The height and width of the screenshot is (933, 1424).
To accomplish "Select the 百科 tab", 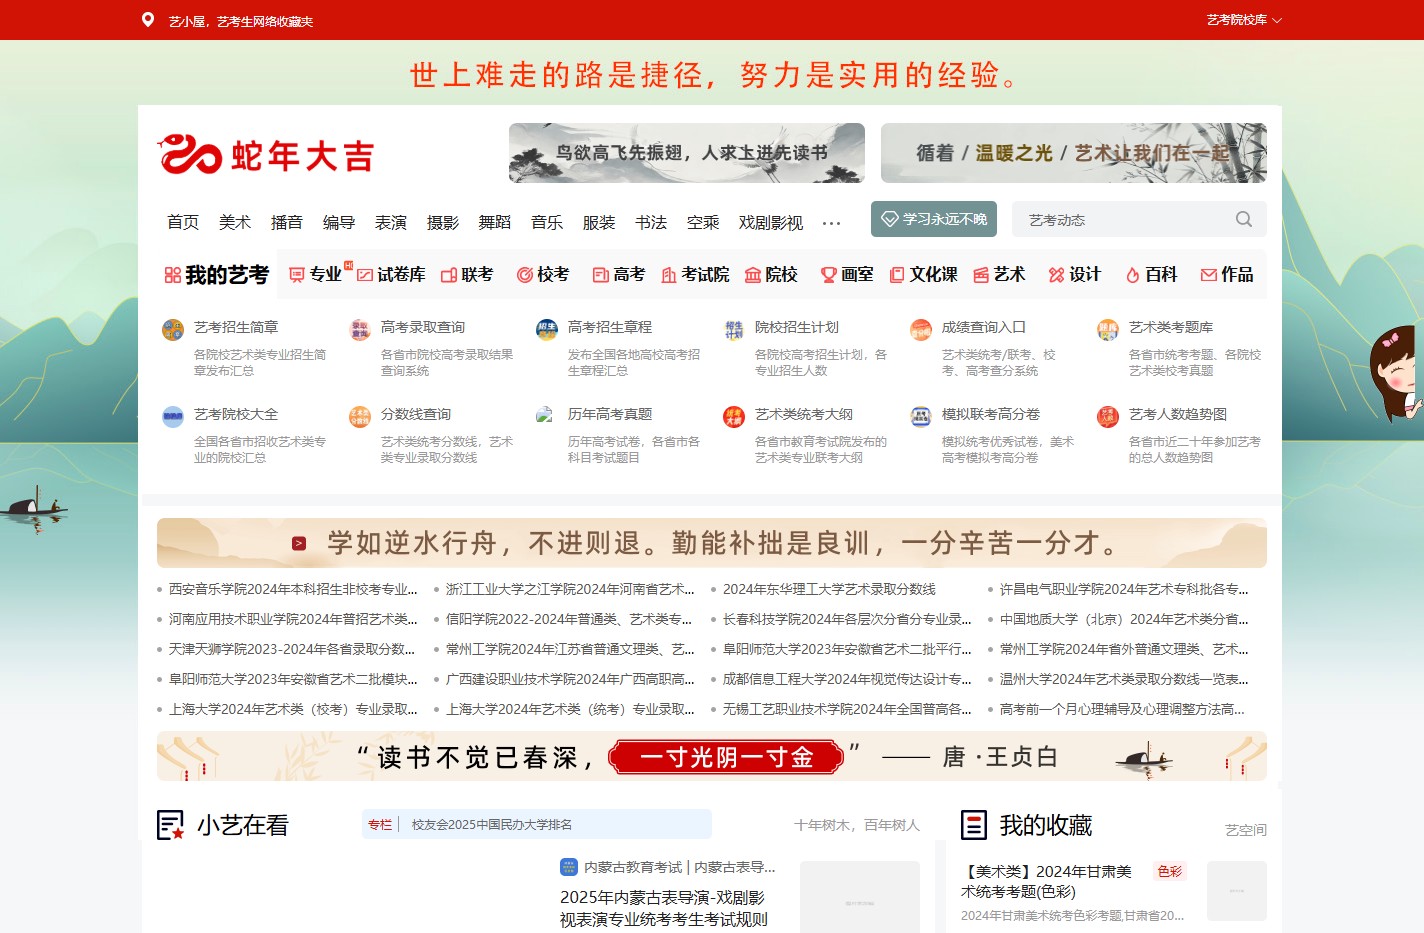I will pyautogui.click(x=1151, y=274).
